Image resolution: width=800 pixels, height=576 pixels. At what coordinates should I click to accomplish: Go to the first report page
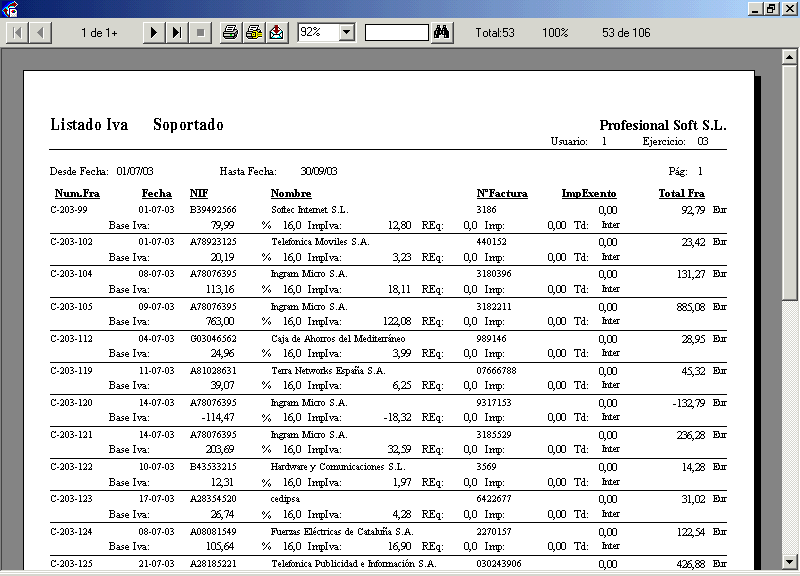17,33
